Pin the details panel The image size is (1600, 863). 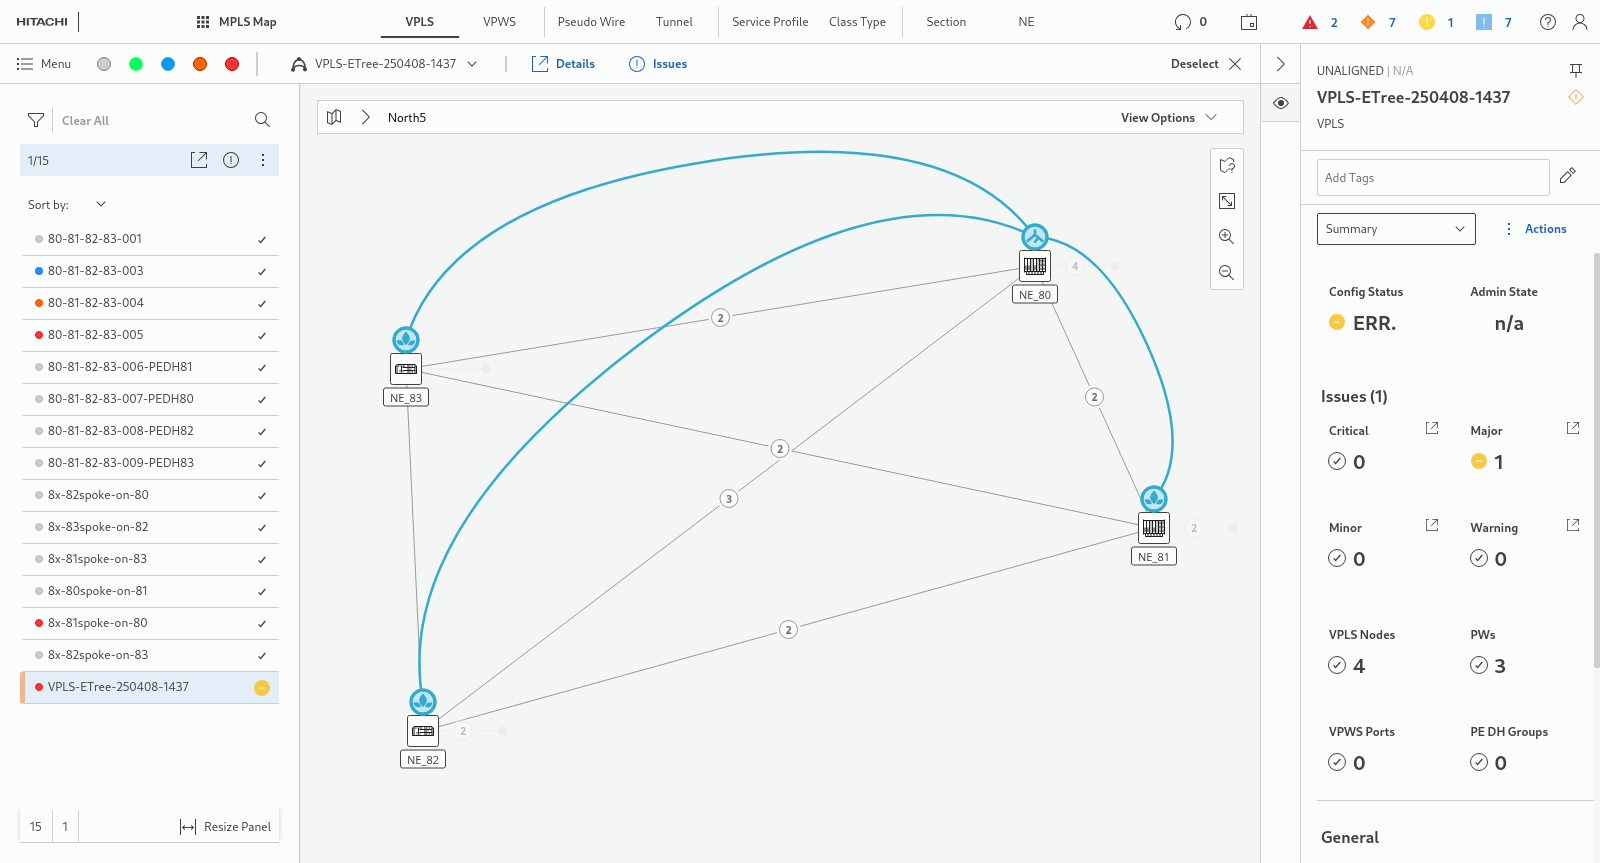1576,70
